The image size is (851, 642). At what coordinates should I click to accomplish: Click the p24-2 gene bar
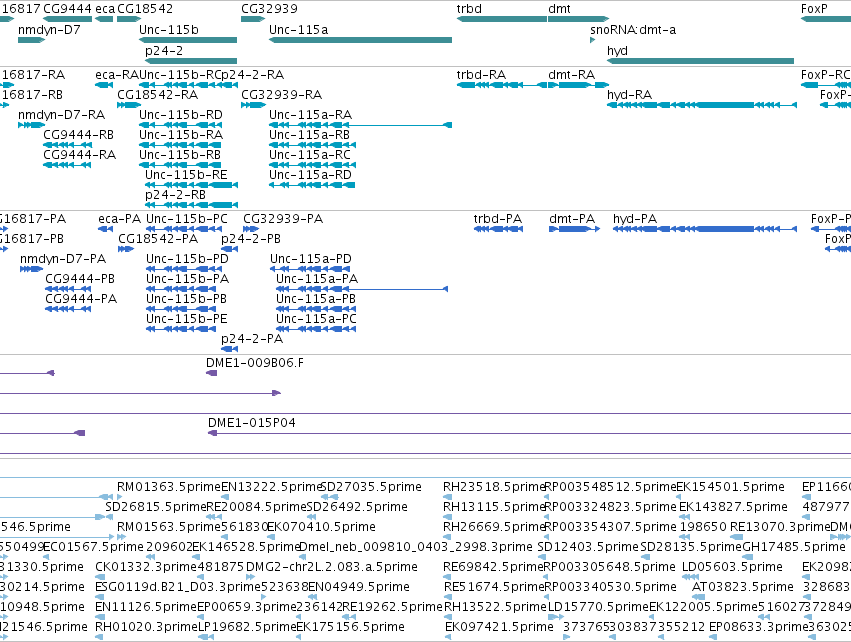(191, 61)
